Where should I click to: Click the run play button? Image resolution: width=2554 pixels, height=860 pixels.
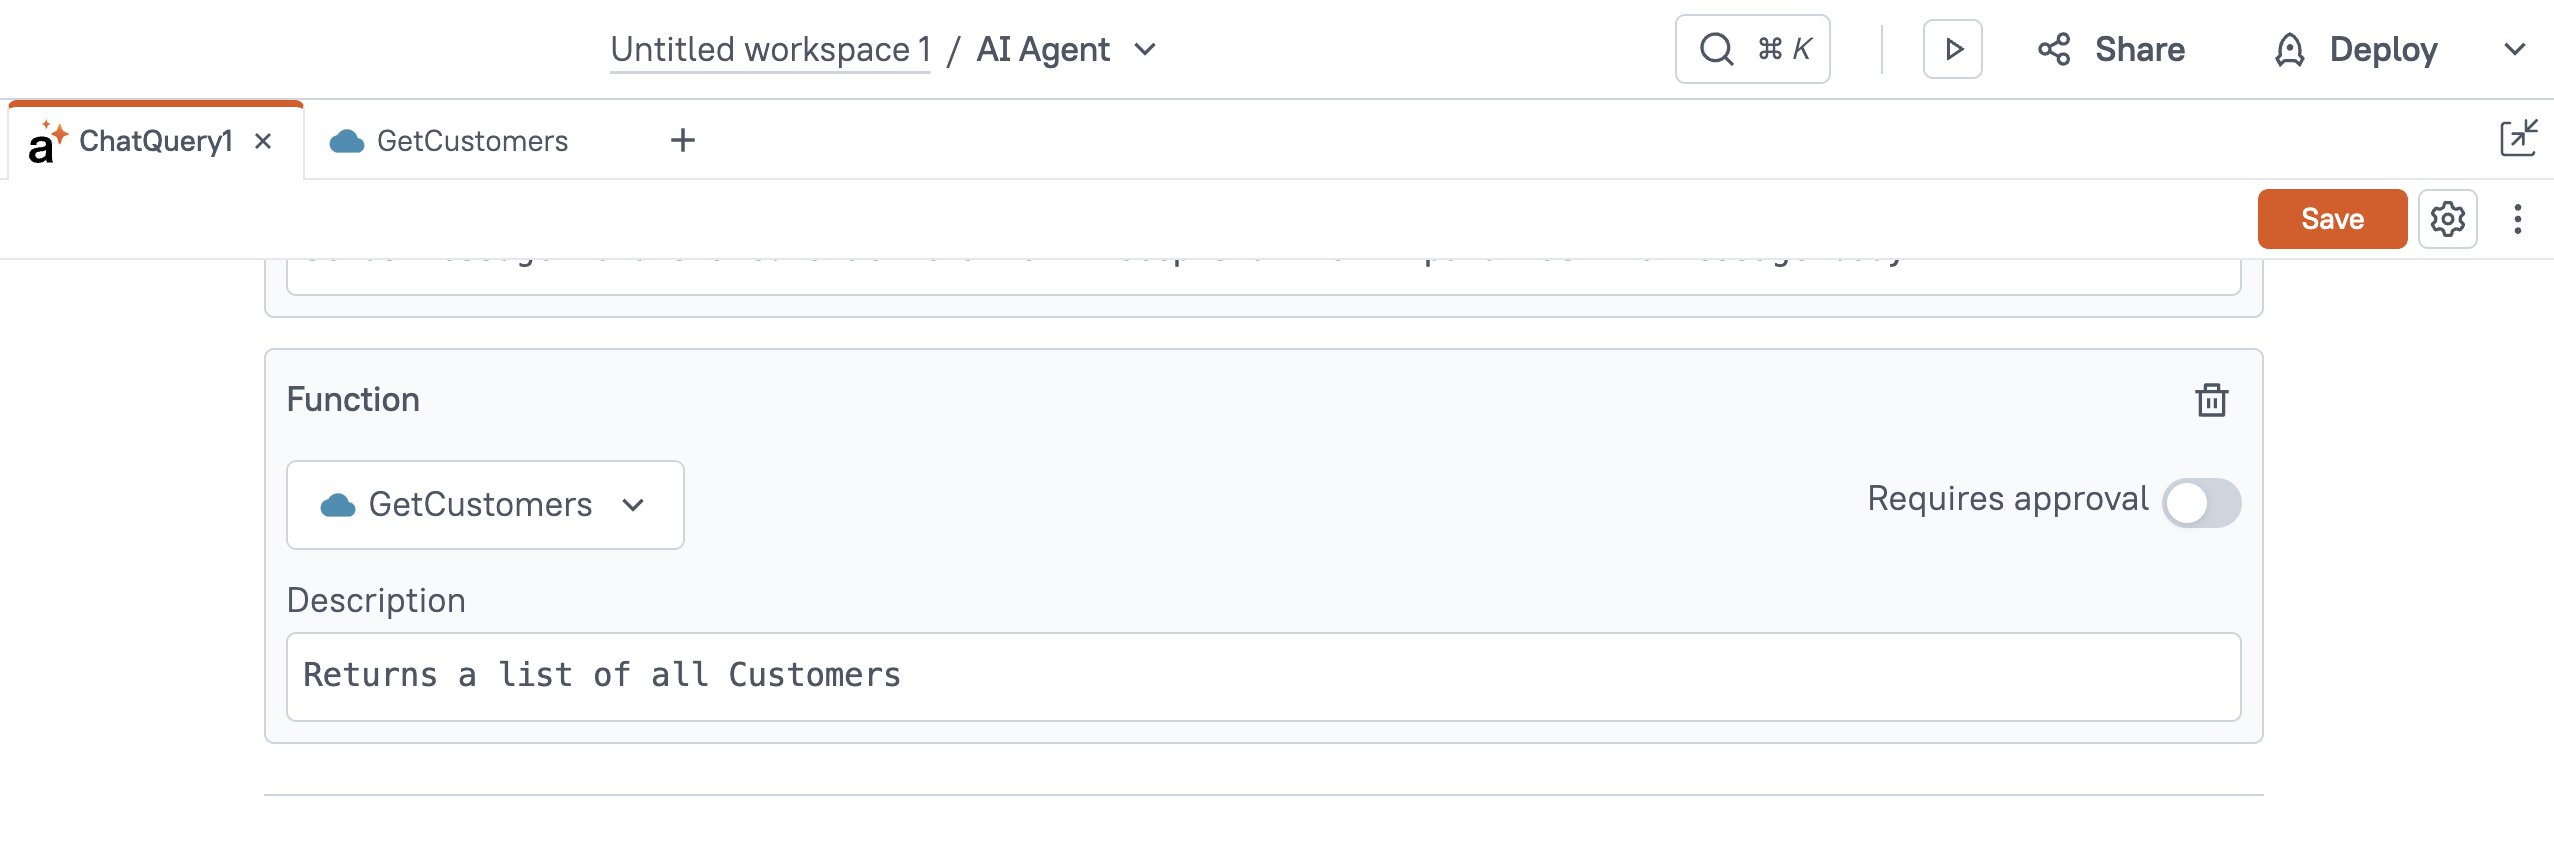click(1953, 49)
